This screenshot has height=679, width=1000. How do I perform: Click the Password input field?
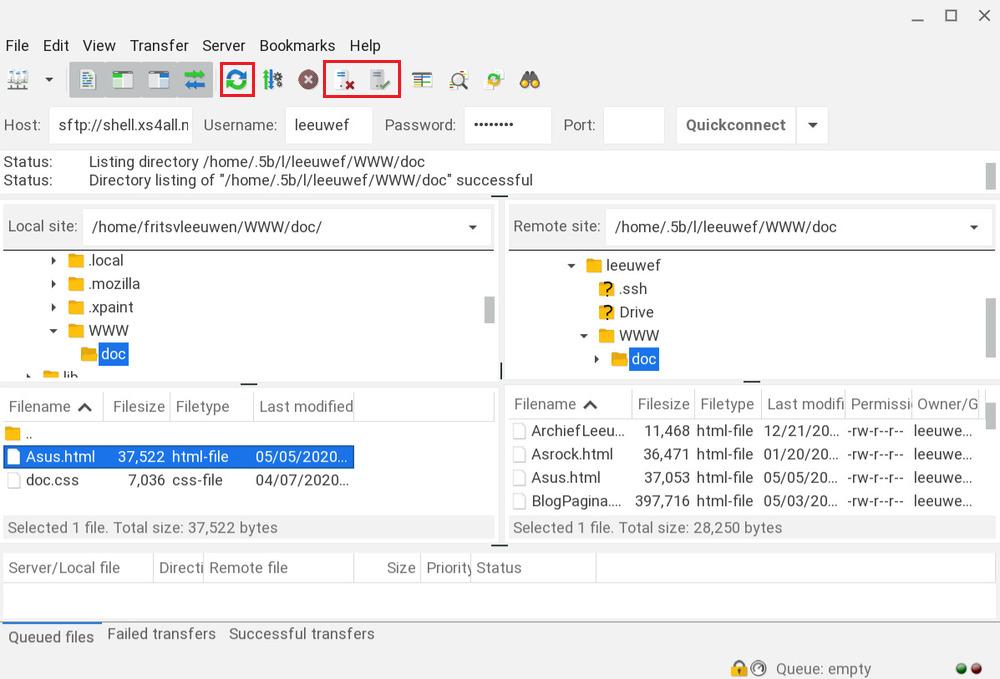point(508,125)
